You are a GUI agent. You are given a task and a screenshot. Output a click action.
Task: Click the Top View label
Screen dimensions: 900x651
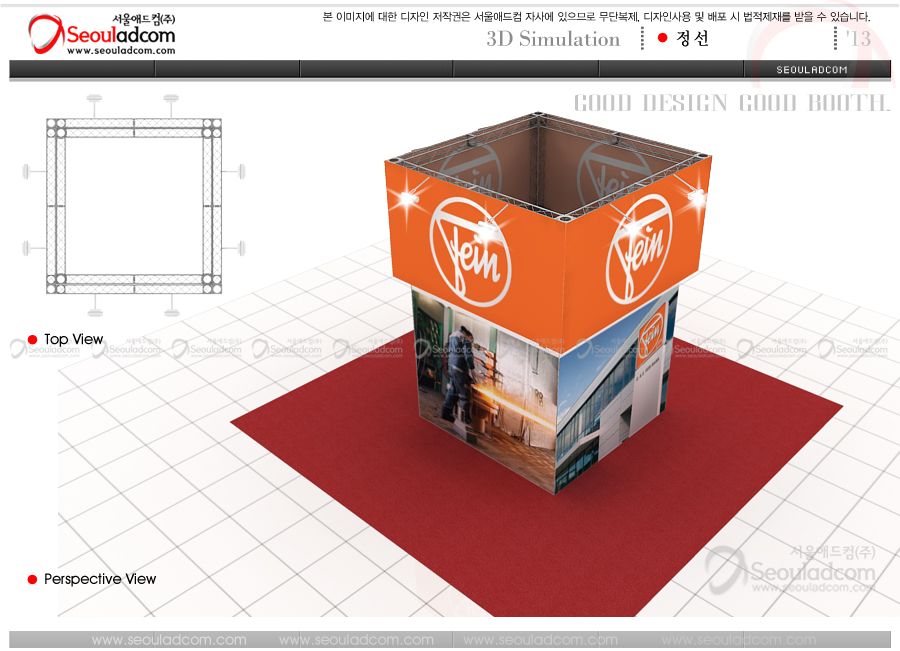point(73,340)
